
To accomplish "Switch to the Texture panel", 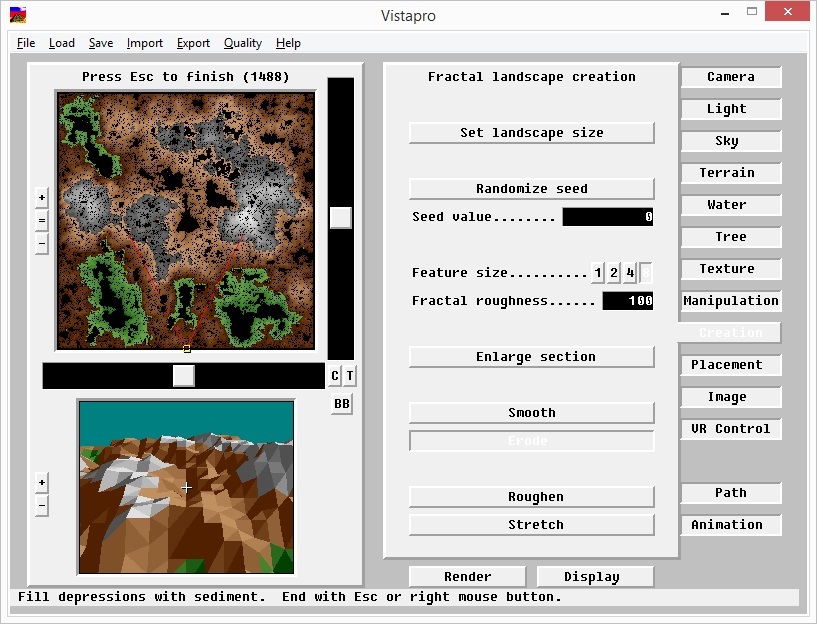I will (x=731, y=269).
